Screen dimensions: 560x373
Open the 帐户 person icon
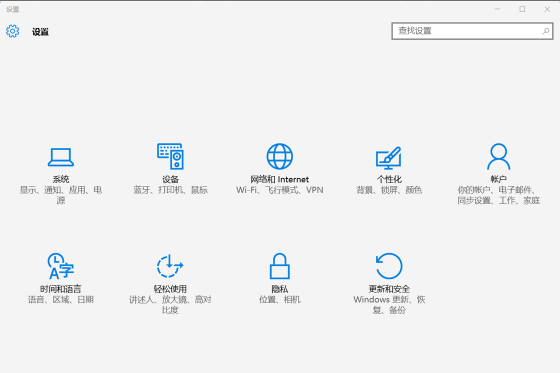[x=499, y=156]
